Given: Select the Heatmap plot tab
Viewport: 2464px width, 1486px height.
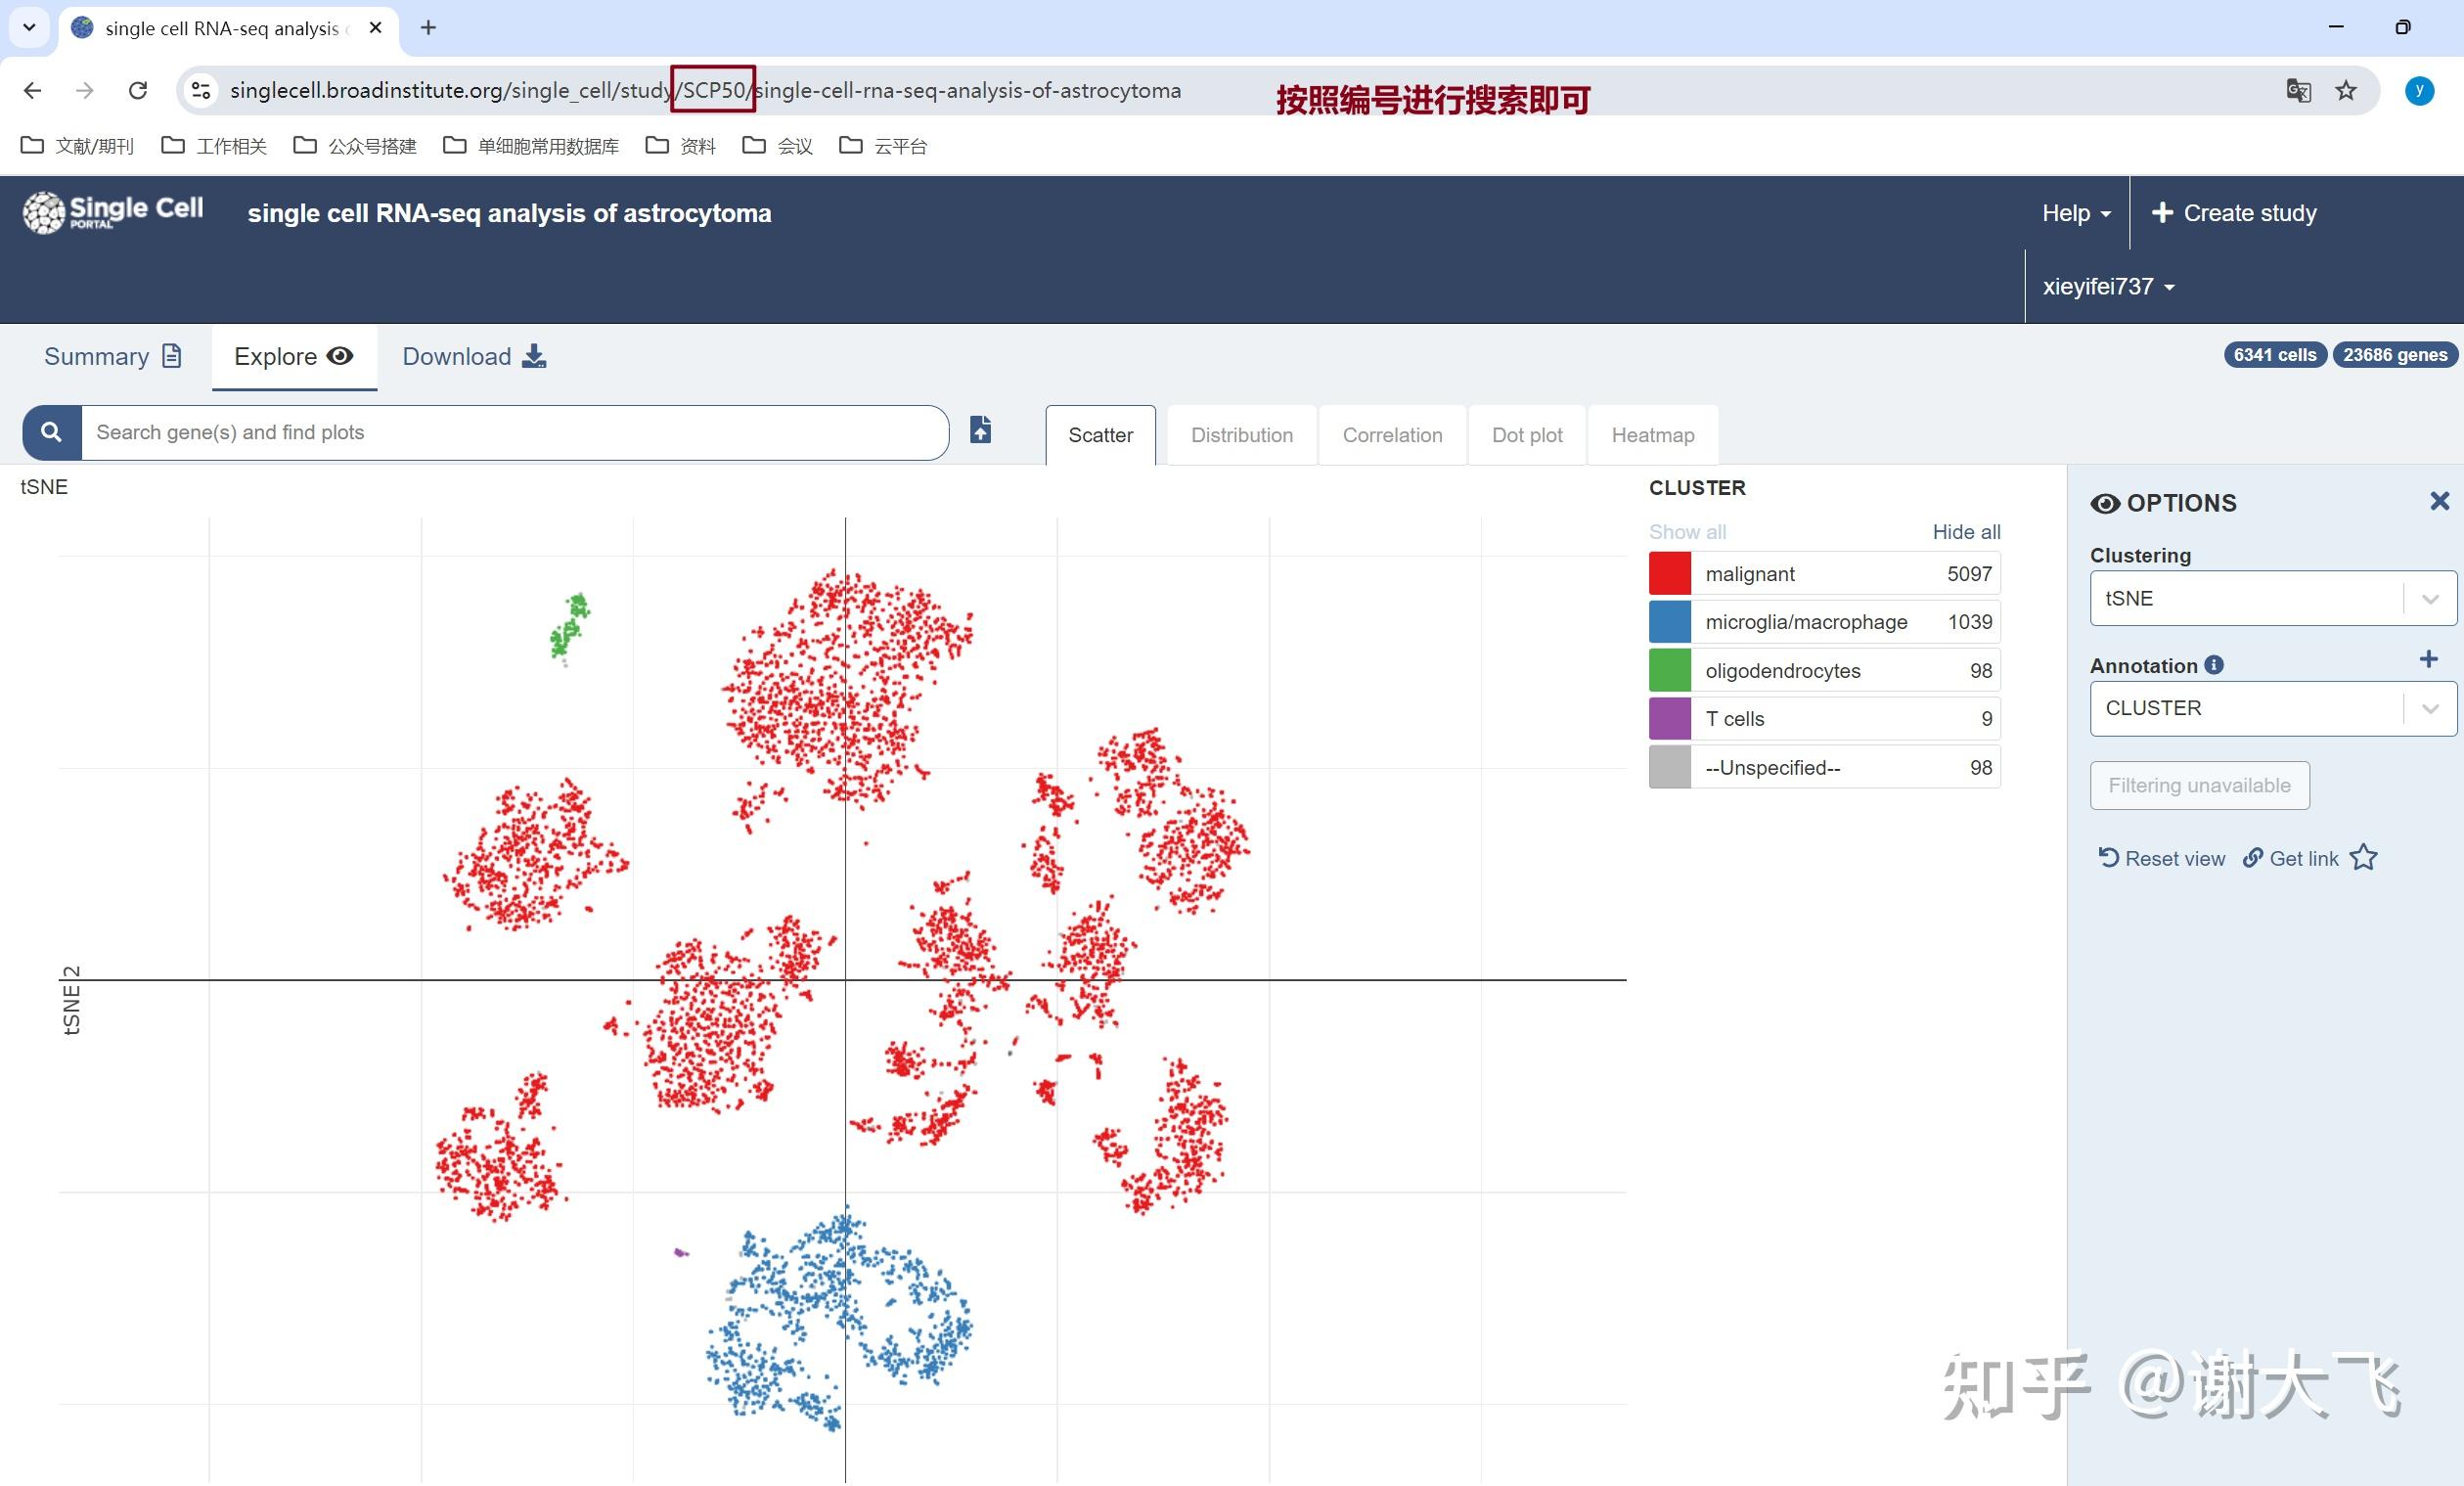Looking at the screenshot, I should (1652, 435).
